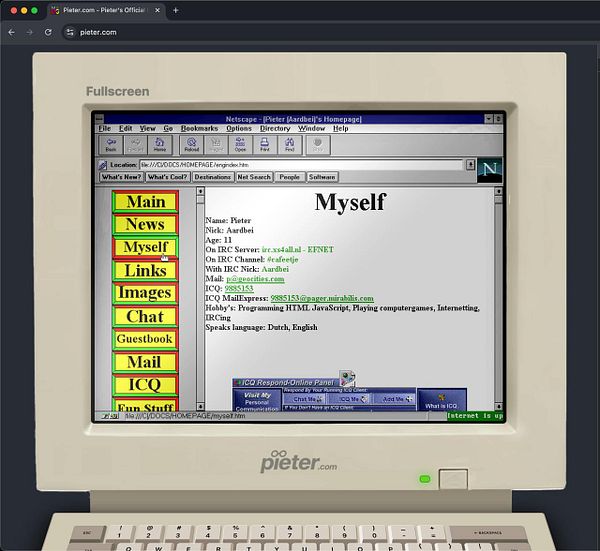Click the ICQ Me button in ICQ panel

pyautogui.click(x=349, y=399)
